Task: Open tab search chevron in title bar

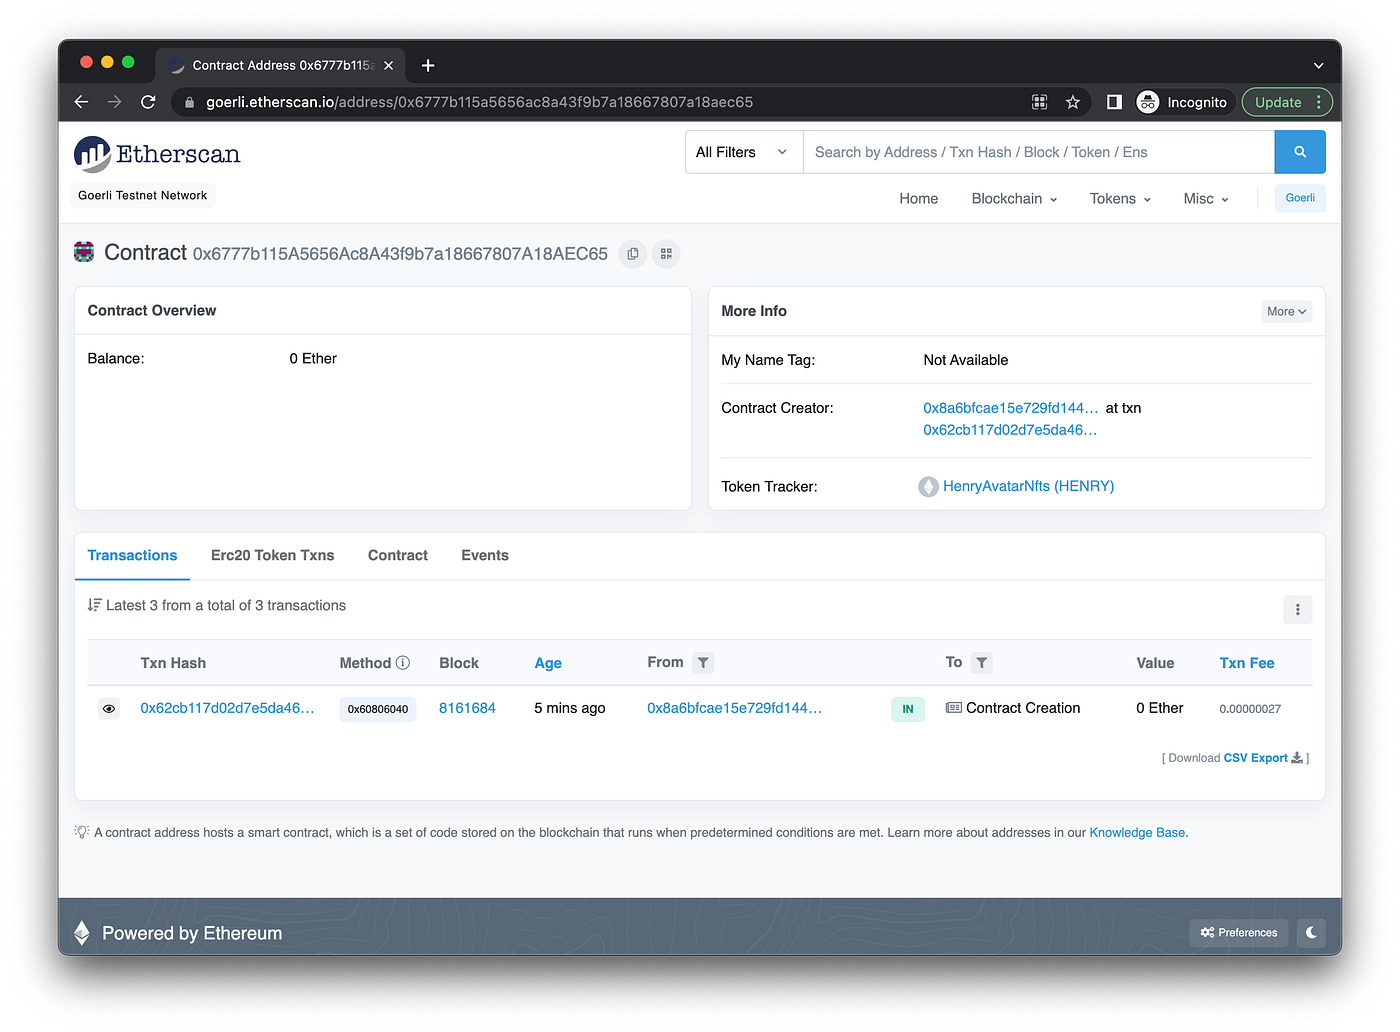Action: (x=1318, y=65)
